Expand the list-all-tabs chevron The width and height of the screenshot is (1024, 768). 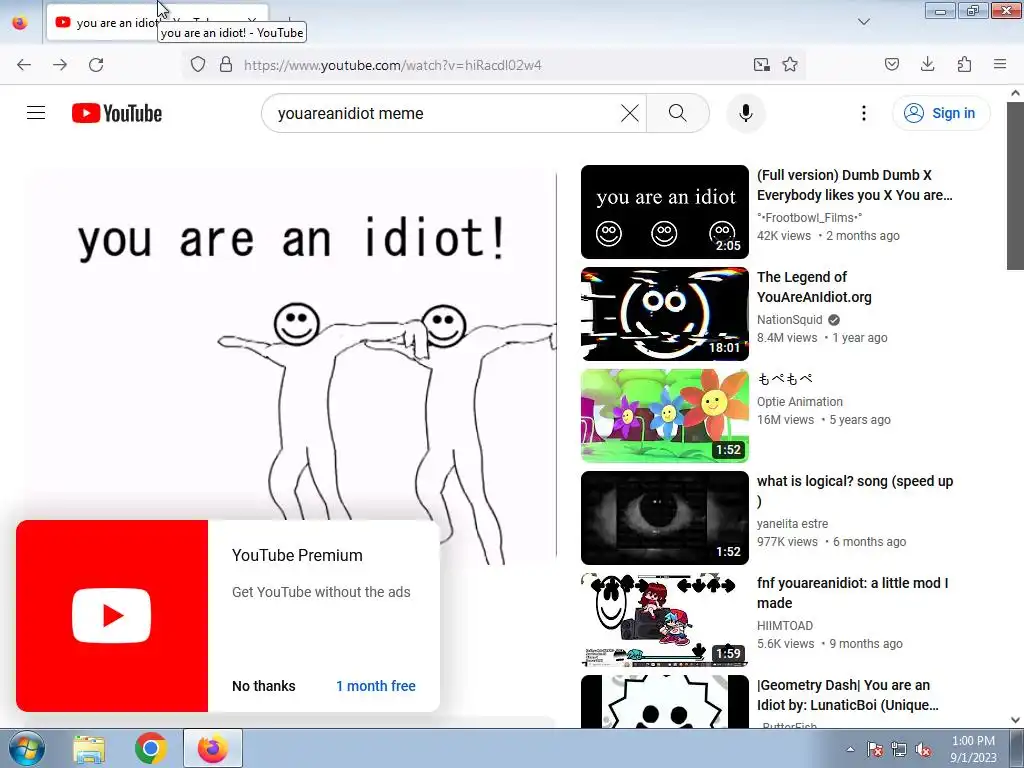(863, 22)
